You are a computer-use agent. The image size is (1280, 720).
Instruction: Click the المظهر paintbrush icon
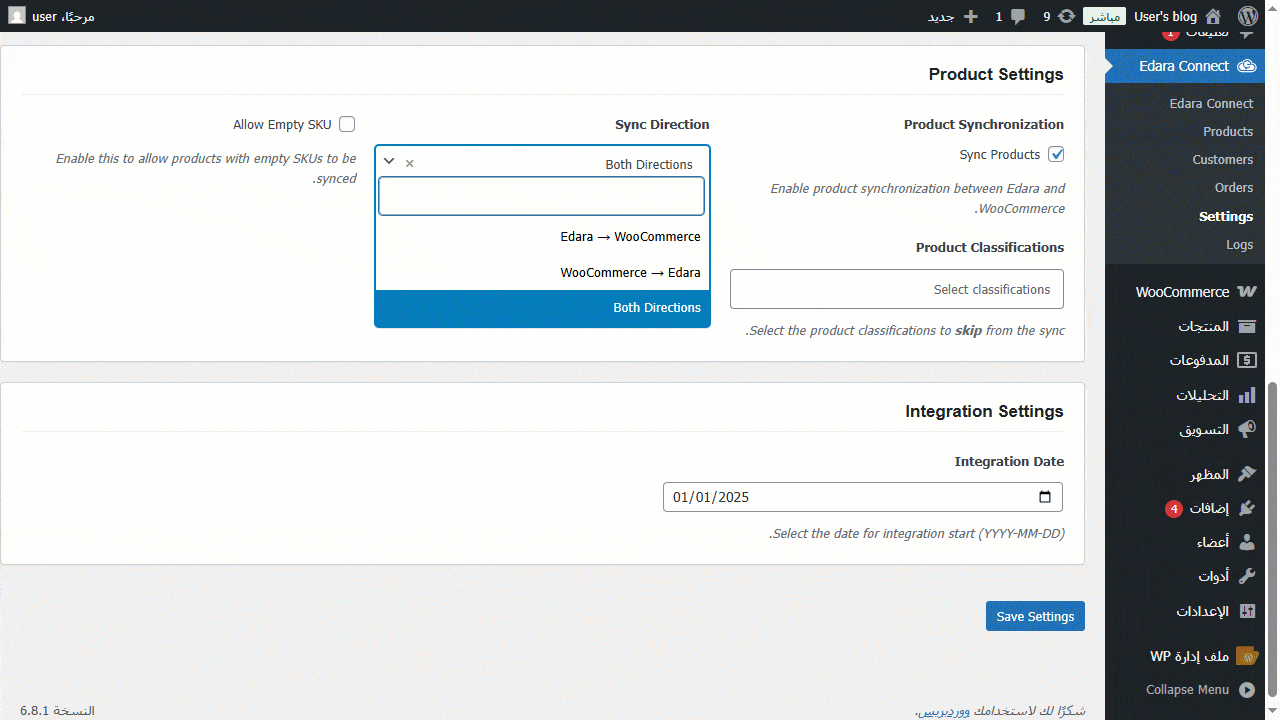[1246, 474]
